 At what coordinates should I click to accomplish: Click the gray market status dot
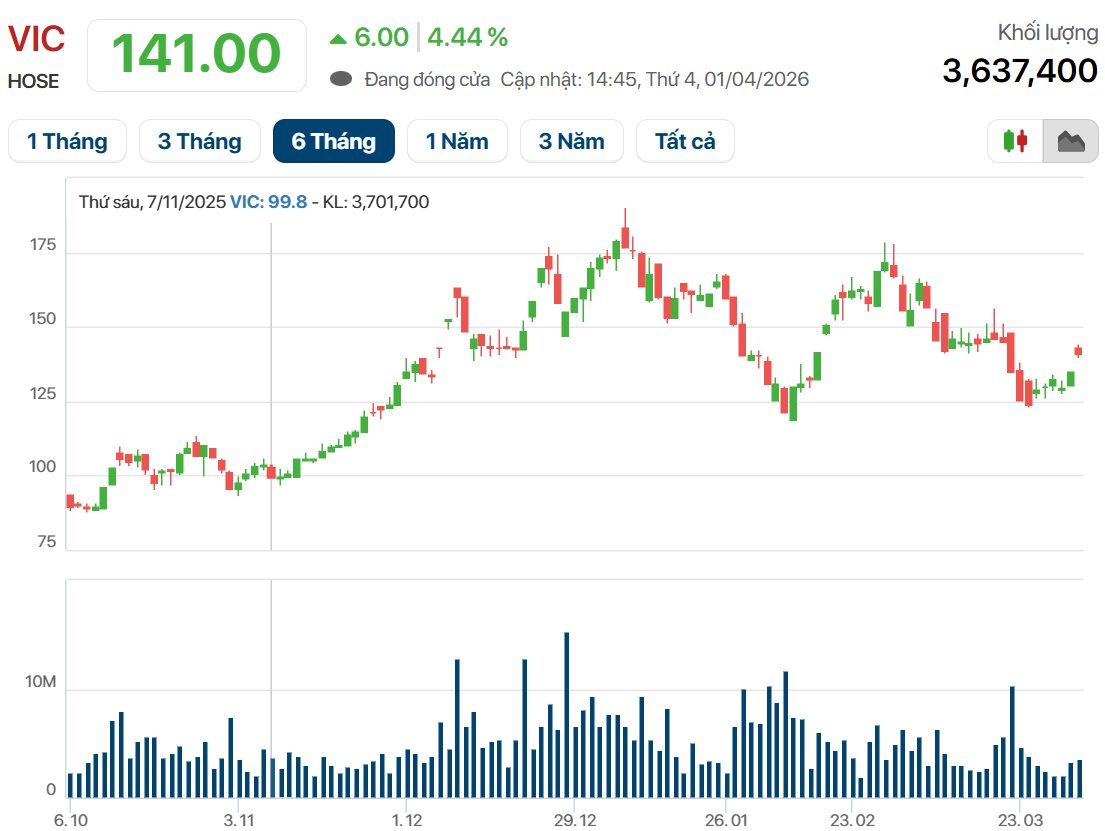click(x=341, y=79)
